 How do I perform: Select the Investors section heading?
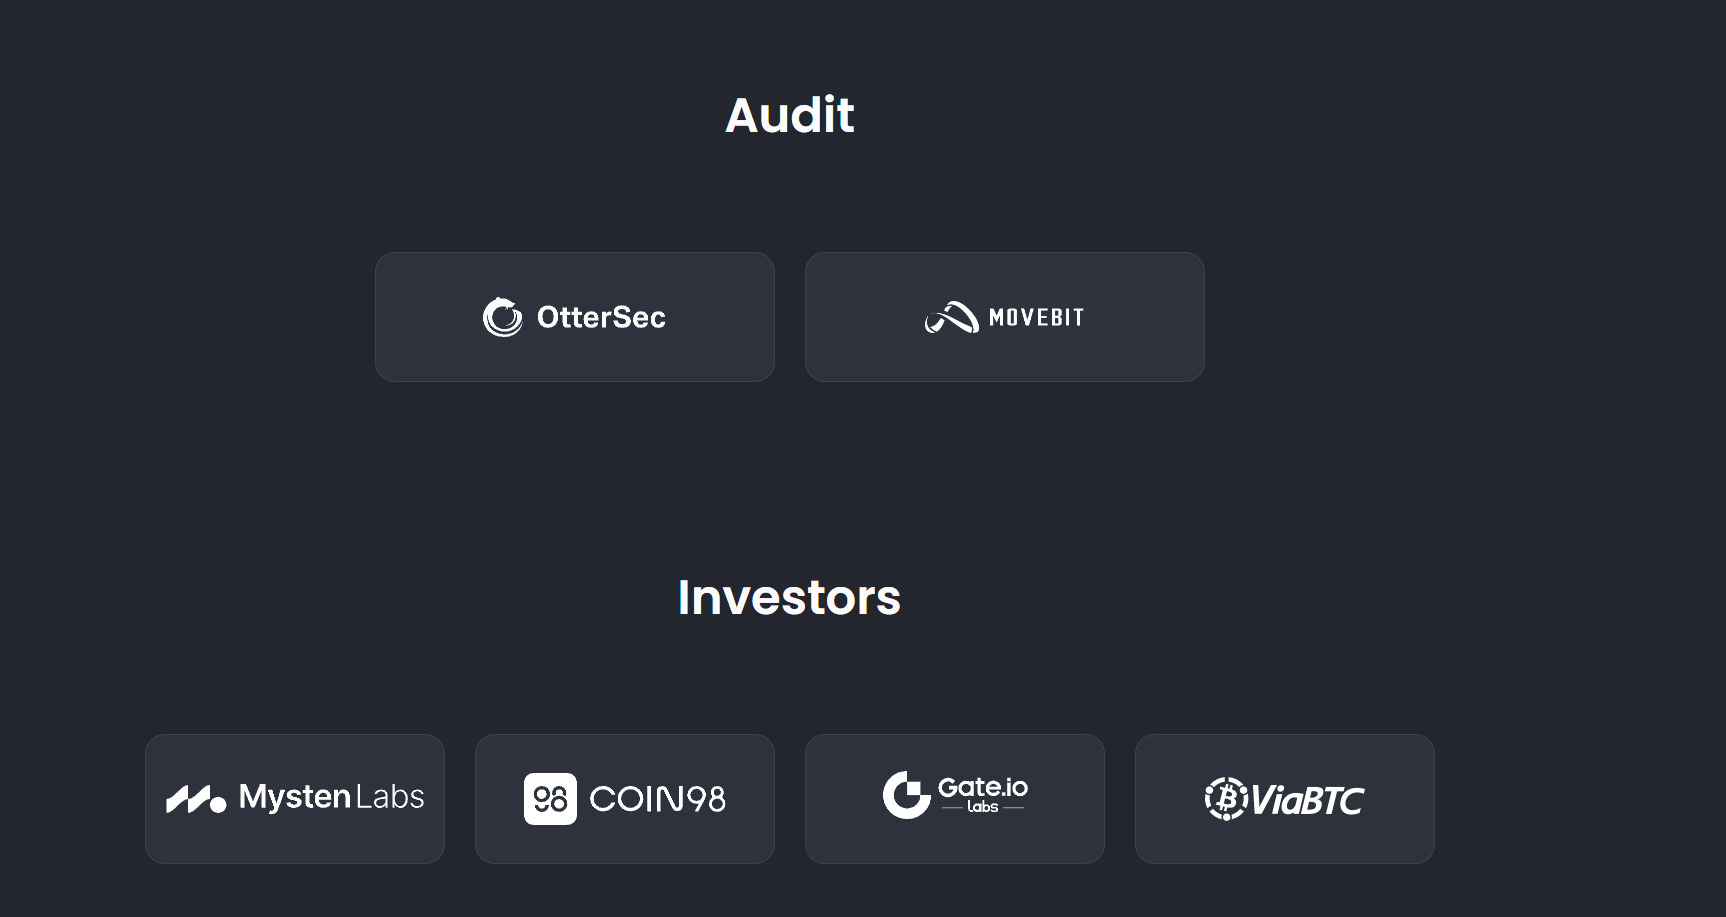click(x=790, y=598)
